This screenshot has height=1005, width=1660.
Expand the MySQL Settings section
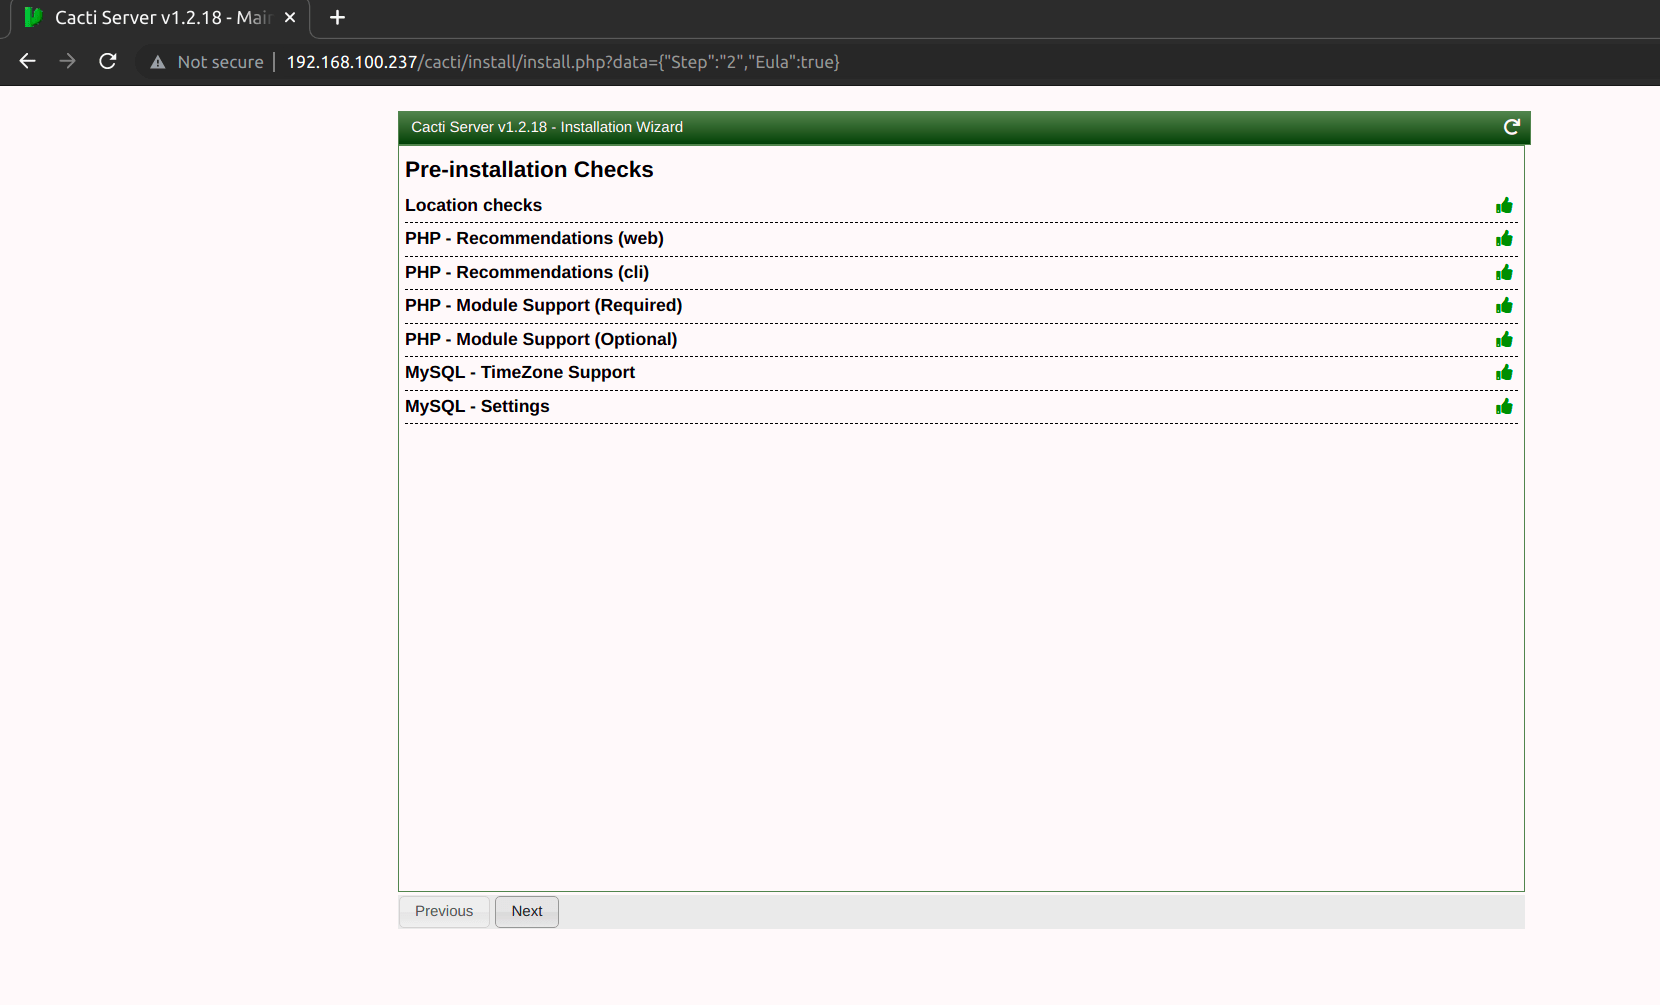click(x=477, y=406)
